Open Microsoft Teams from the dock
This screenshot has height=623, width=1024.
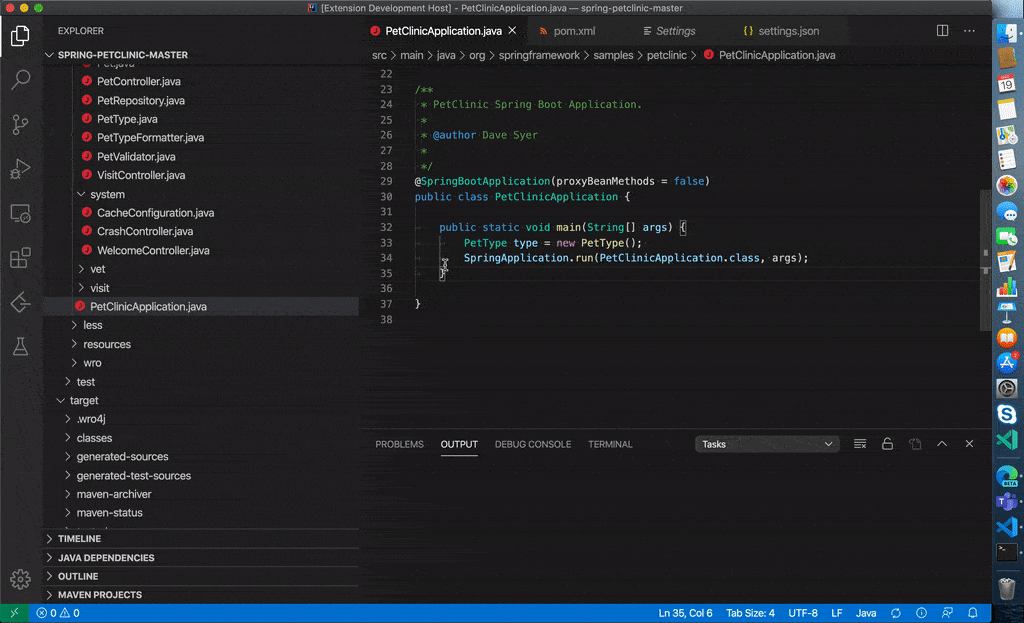pyautogui.click(x=1006, y=502)
